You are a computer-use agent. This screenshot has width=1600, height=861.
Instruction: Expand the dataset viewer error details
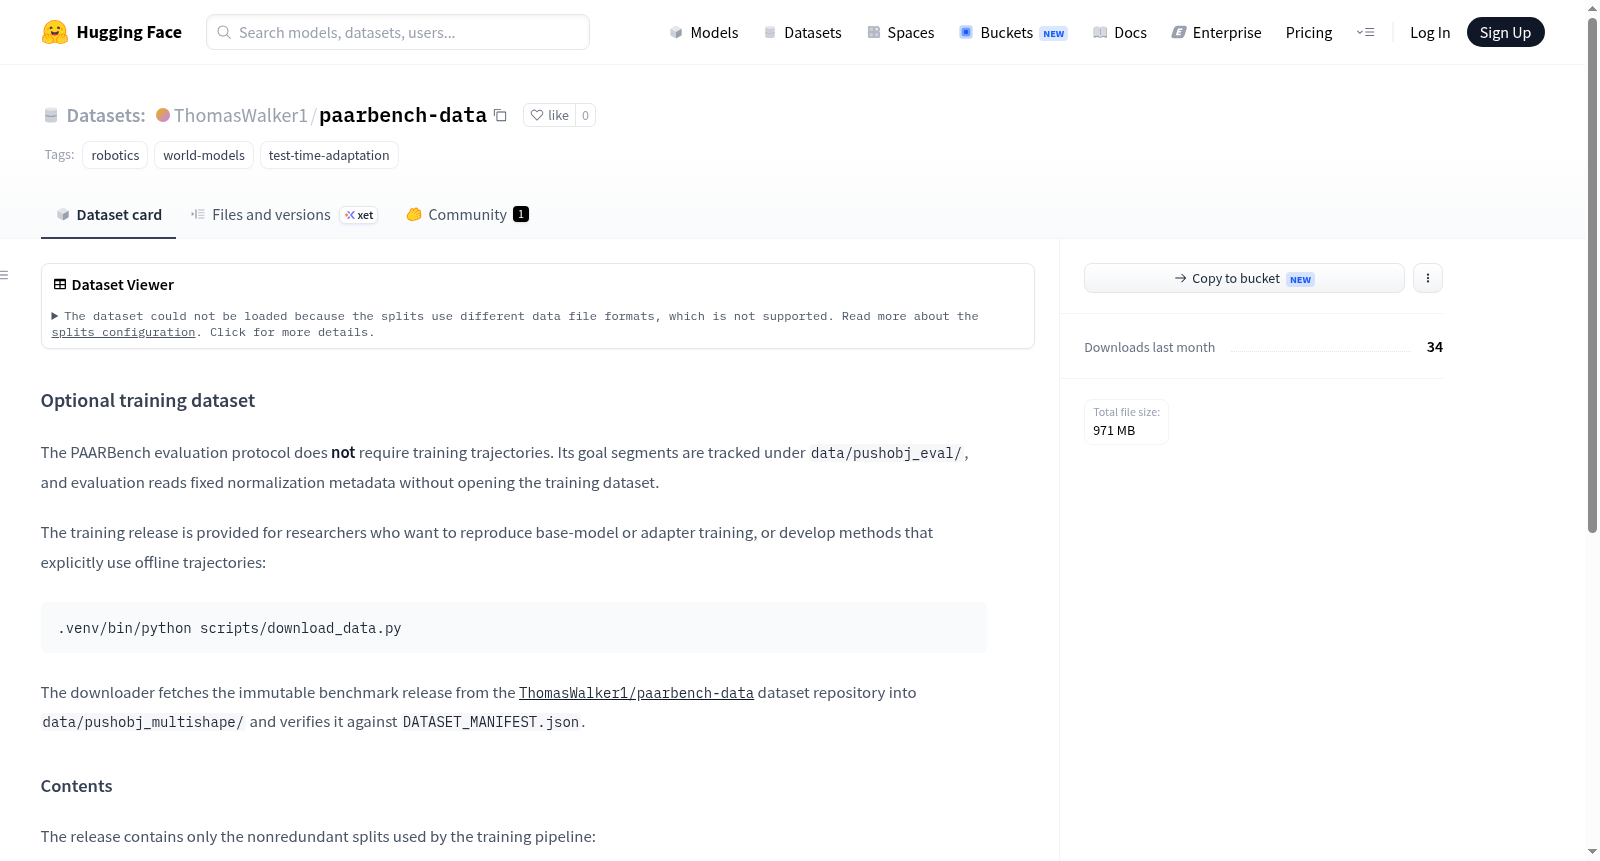[55, 316]
